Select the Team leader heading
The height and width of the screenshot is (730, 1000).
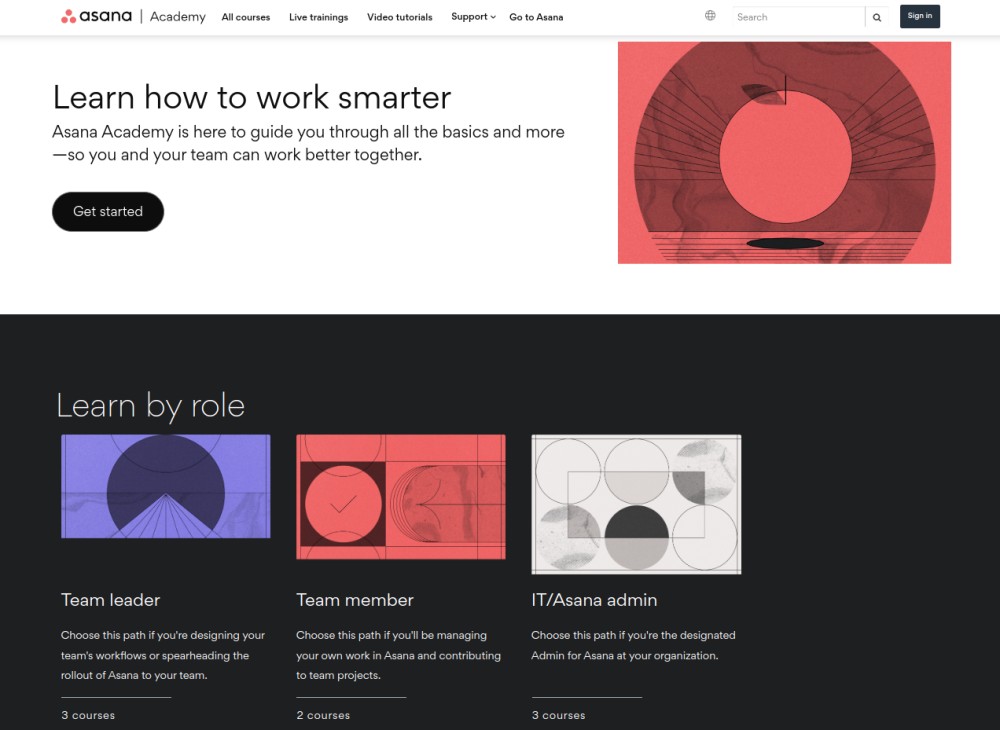pyautogui.click(x=110, y=600)
